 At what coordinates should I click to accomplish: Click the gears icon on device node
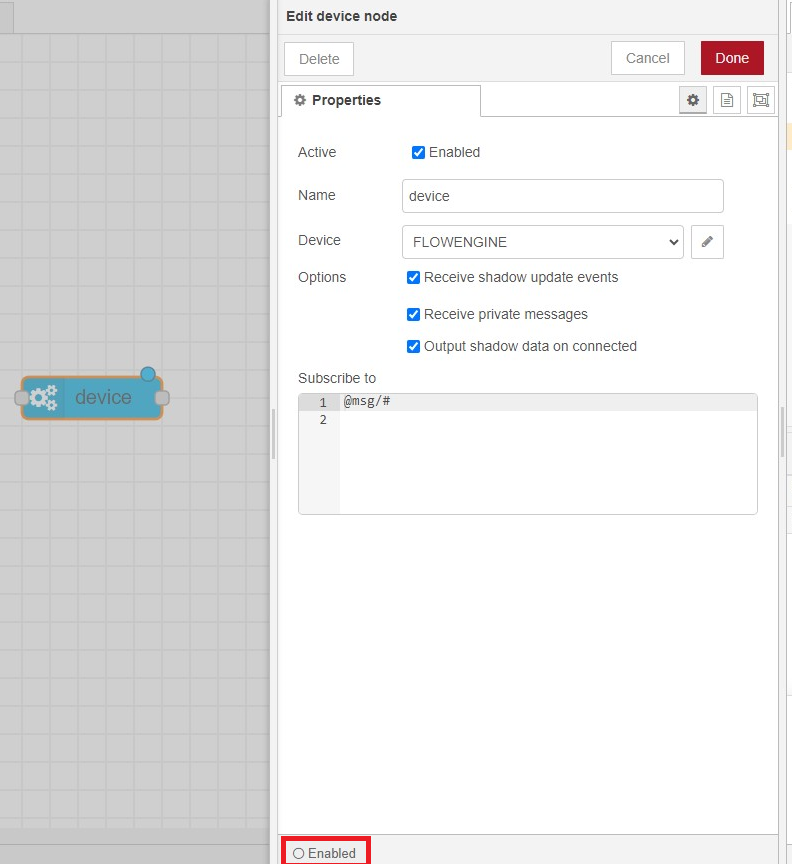(x=44, y=397)
